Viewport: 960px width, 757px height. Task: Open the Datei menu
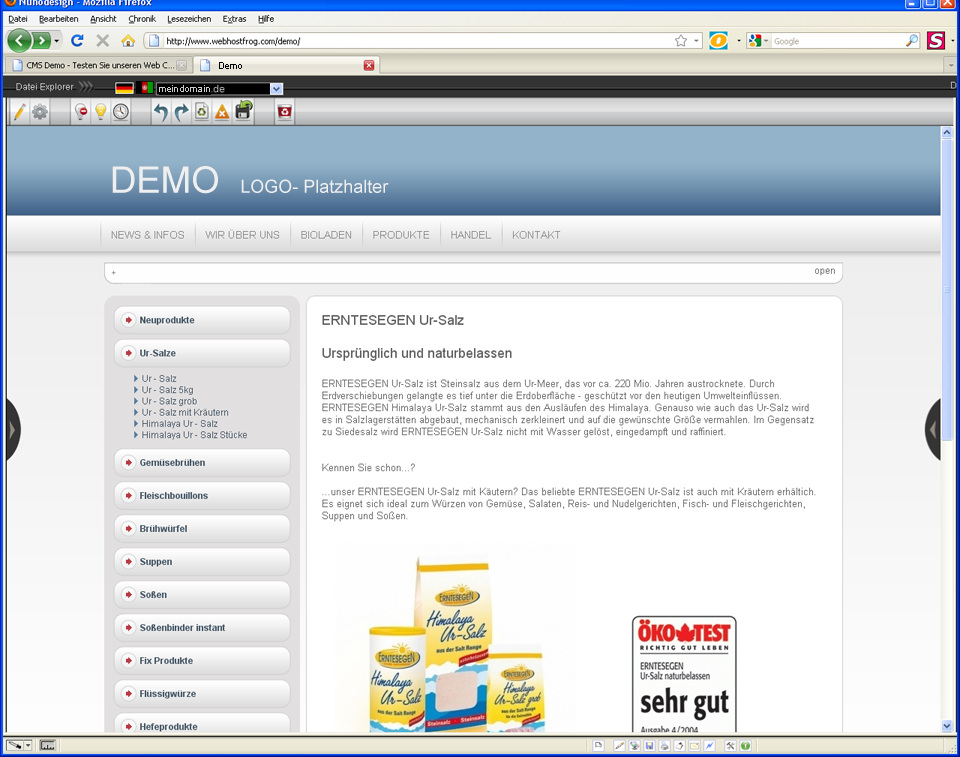[18, 19]
